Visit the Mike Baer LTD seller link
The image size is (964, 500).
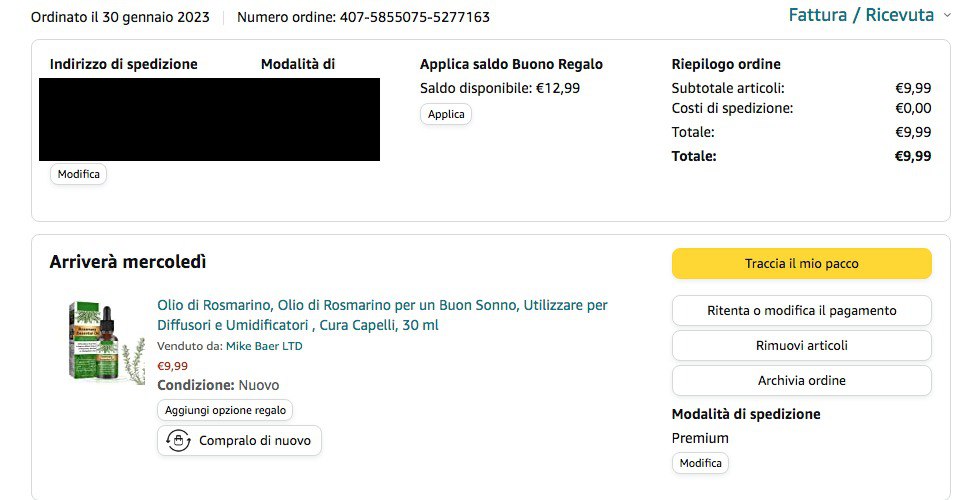coord(264,346)
